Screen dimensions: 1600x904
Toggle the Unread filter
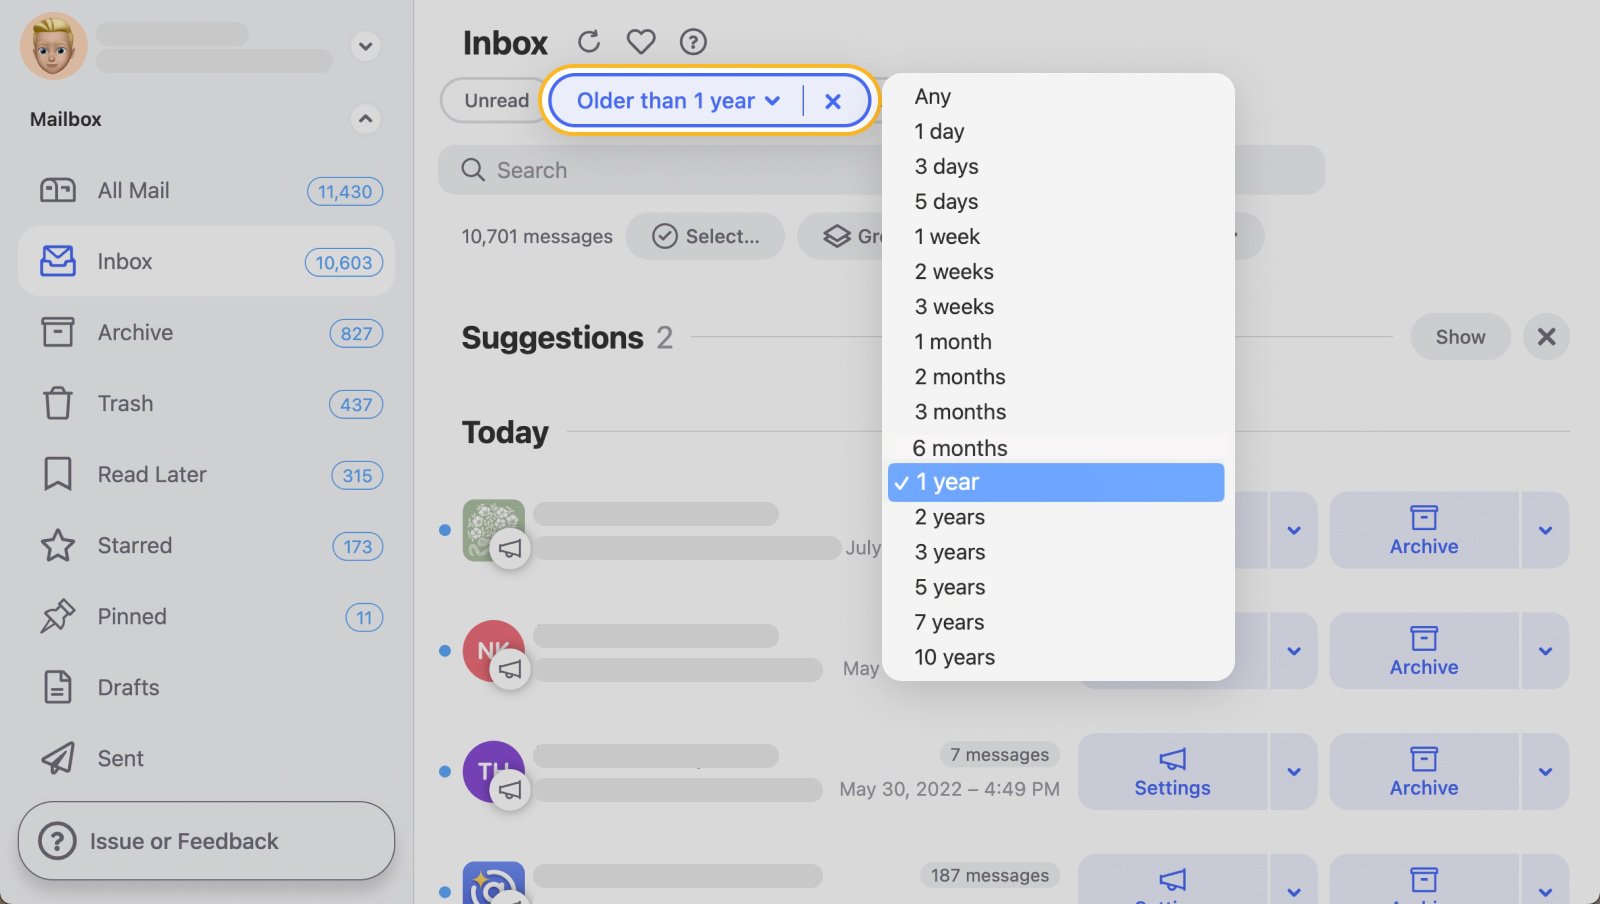(495, 100)
